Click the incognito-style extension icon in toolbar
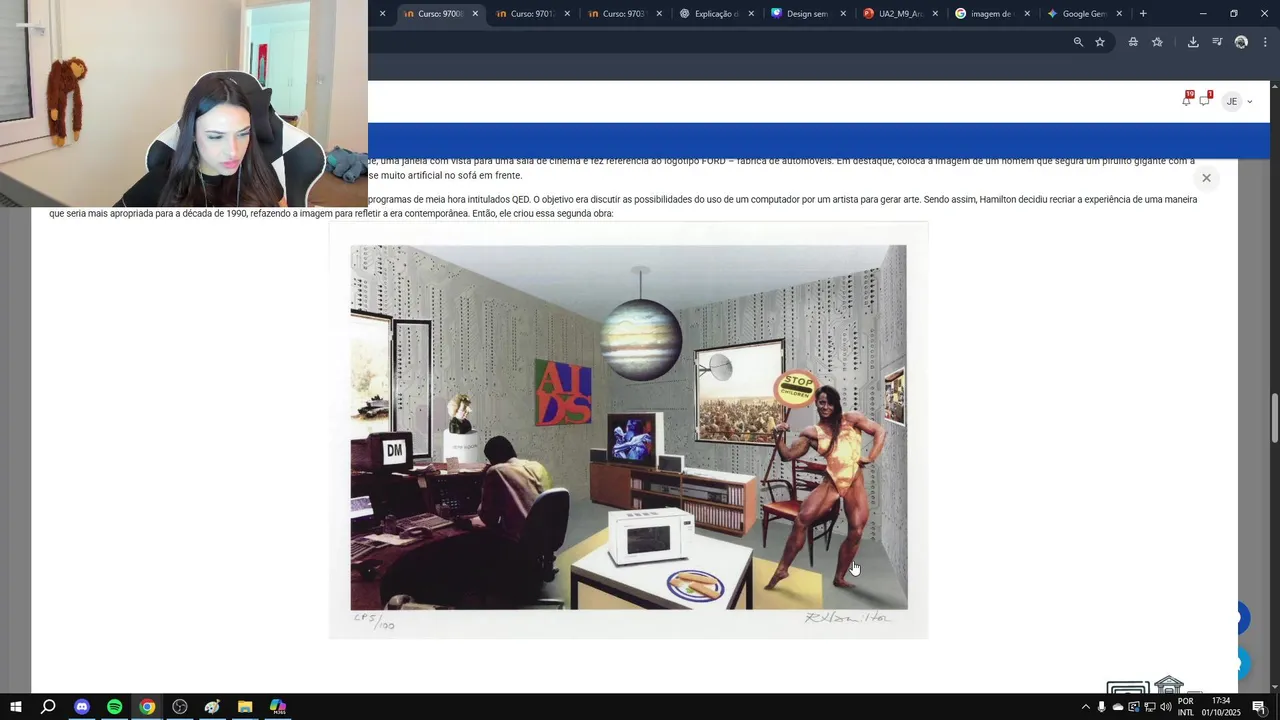Screen dimensions: 1280x720 pyautogui.click(x=1133, y=42)
